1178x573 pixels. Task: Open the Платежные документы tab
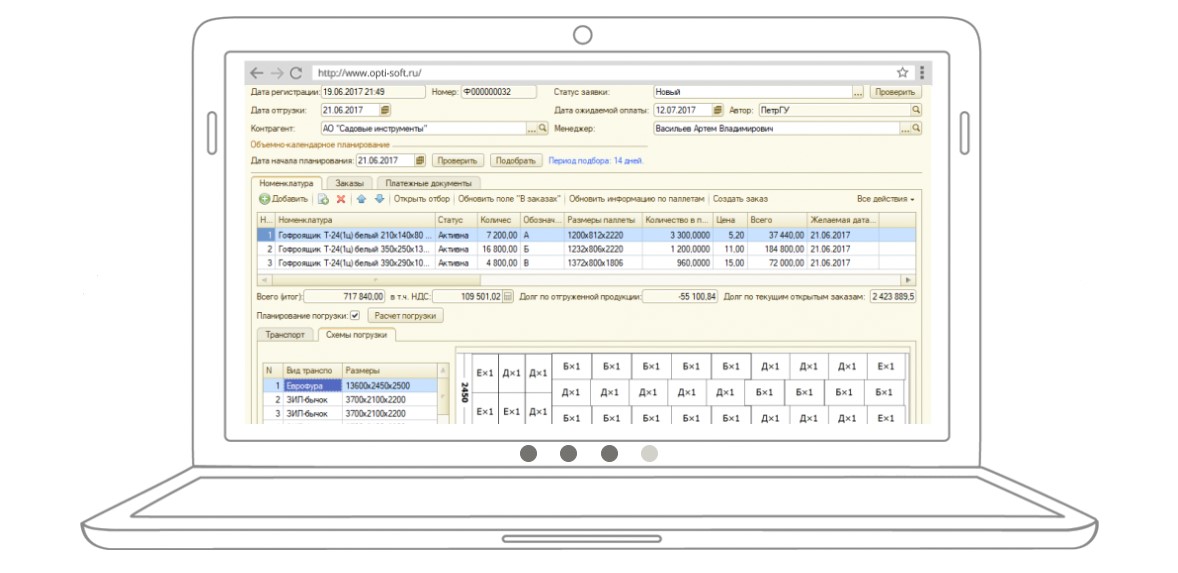click(x=428, y=183)
